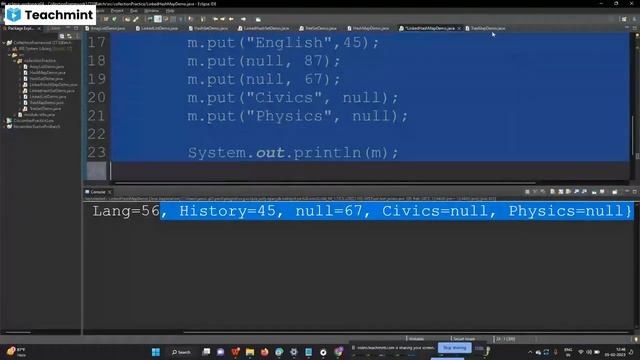Collapse the collectionPractice package node
This screenshot has height=360, width=640.
pos(14,61)
